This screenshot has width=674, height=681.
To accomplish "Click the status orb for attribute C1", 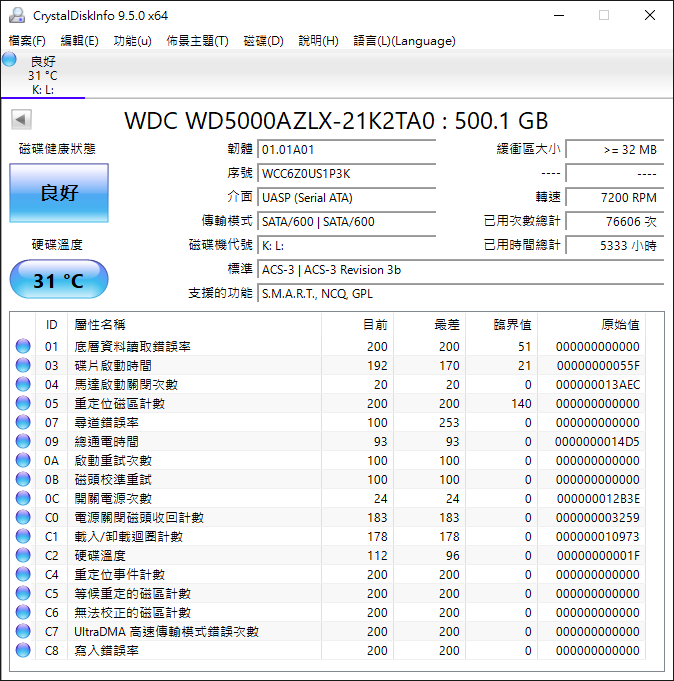I will click(x=23, y=536).
